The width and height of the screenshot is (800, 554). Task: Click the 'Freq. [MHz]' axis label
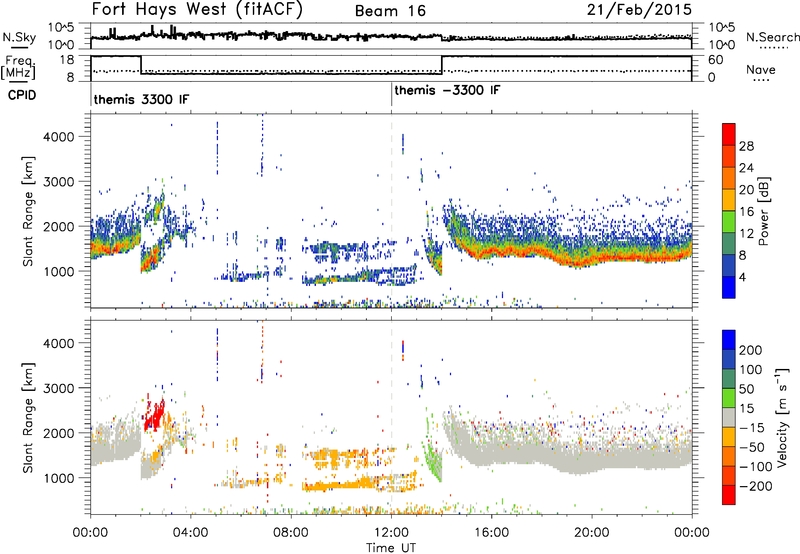tap(20, 68)
